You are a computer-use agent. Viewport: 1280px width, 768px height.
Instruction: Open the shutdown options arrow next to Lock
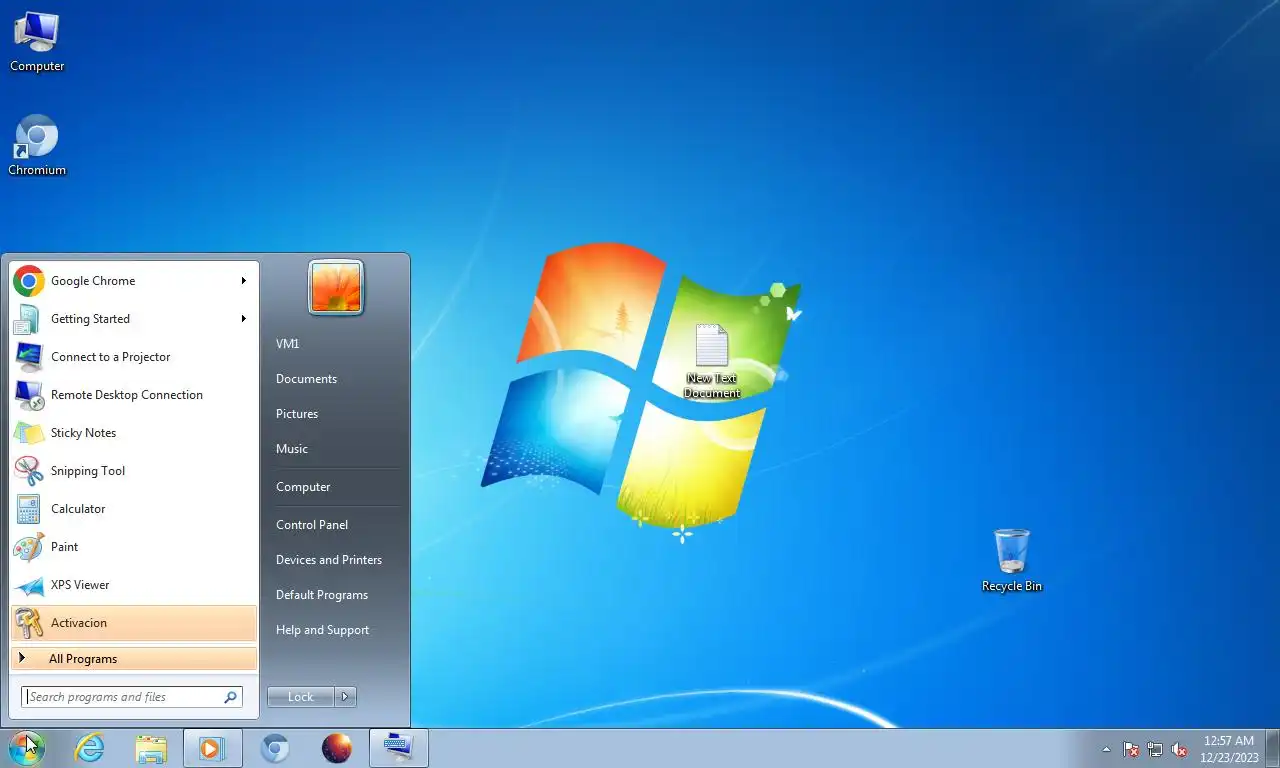click(x=345, y=697)
